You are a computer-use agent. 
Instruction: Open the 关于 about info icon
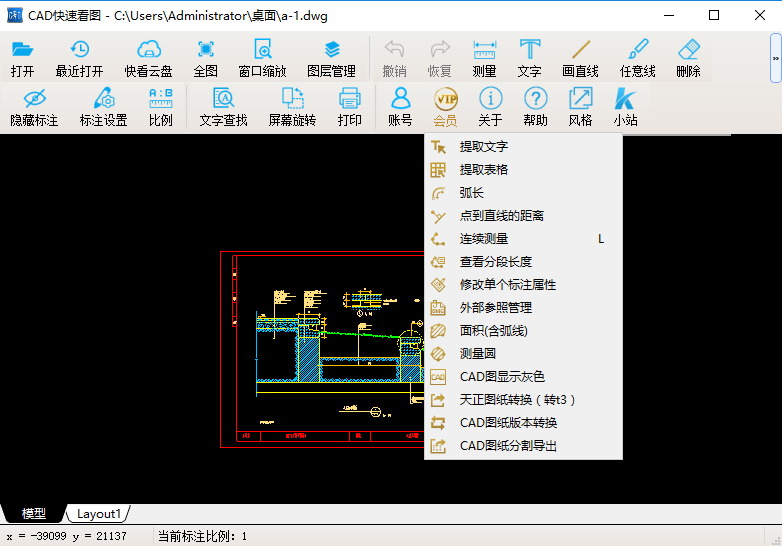(x=490, y=107)
